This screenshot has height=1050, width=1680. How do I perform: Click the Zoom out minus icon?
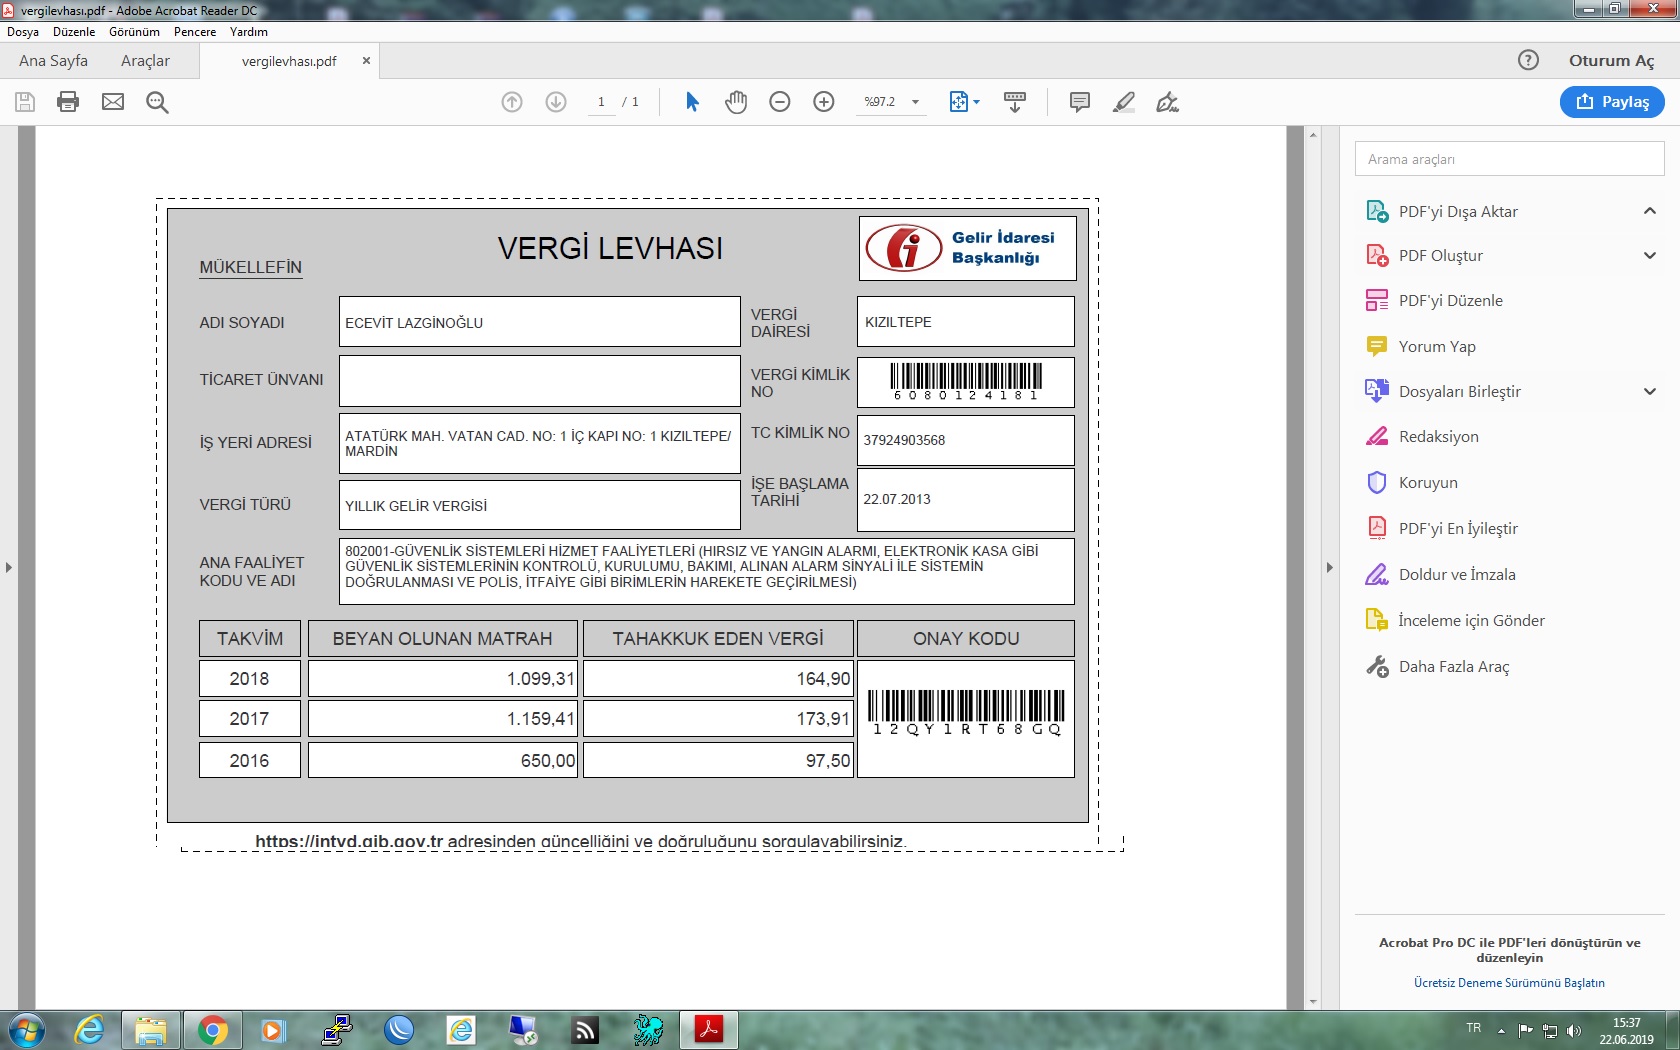[x=780, y=102]
